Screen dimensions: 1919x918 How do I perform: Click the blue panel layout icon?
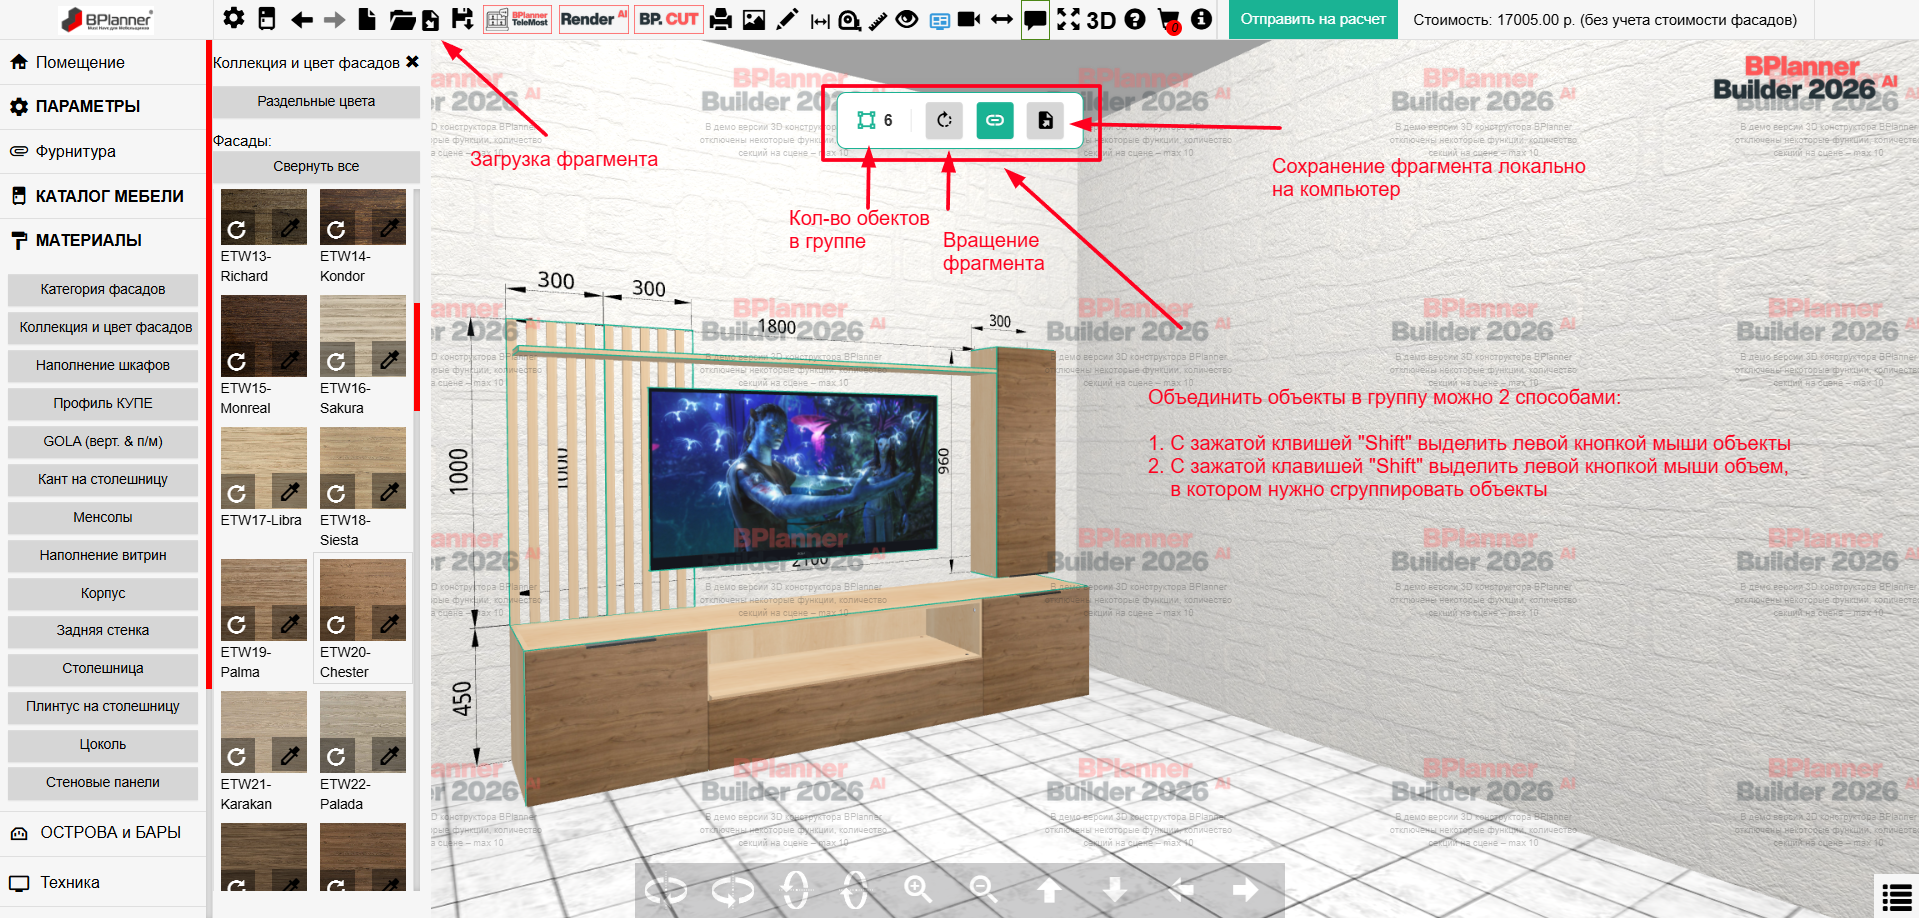(940, 20)
